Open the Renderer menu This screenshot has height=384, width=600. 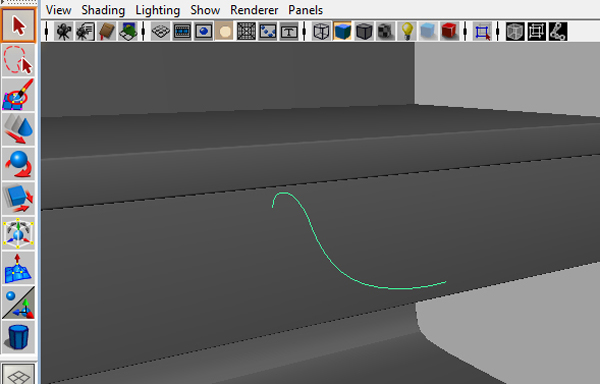254,10
